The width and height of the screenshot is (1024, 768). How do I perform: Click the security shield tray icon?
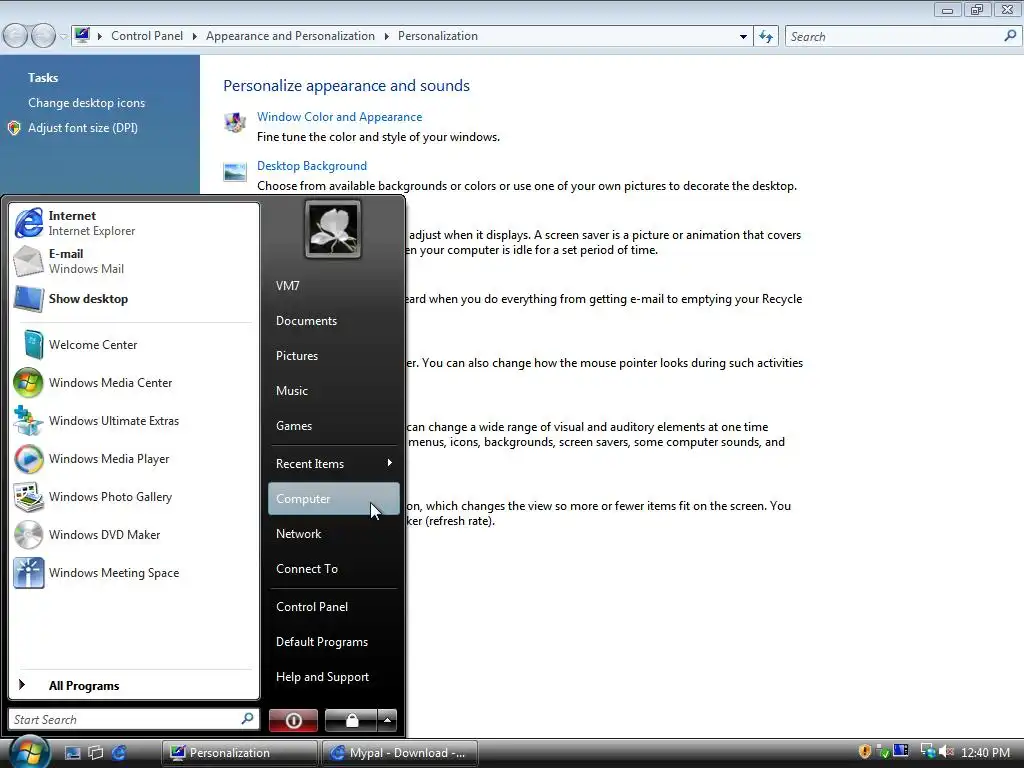coord(865,752)
